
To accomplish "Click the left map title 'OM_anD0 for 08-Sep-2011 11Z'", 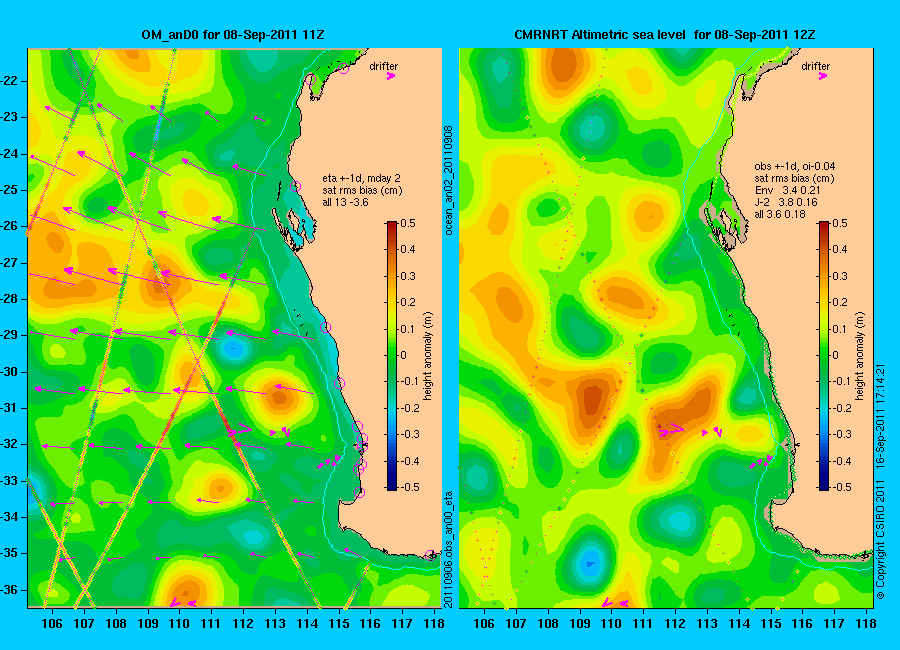I will (x=233, y=35).
